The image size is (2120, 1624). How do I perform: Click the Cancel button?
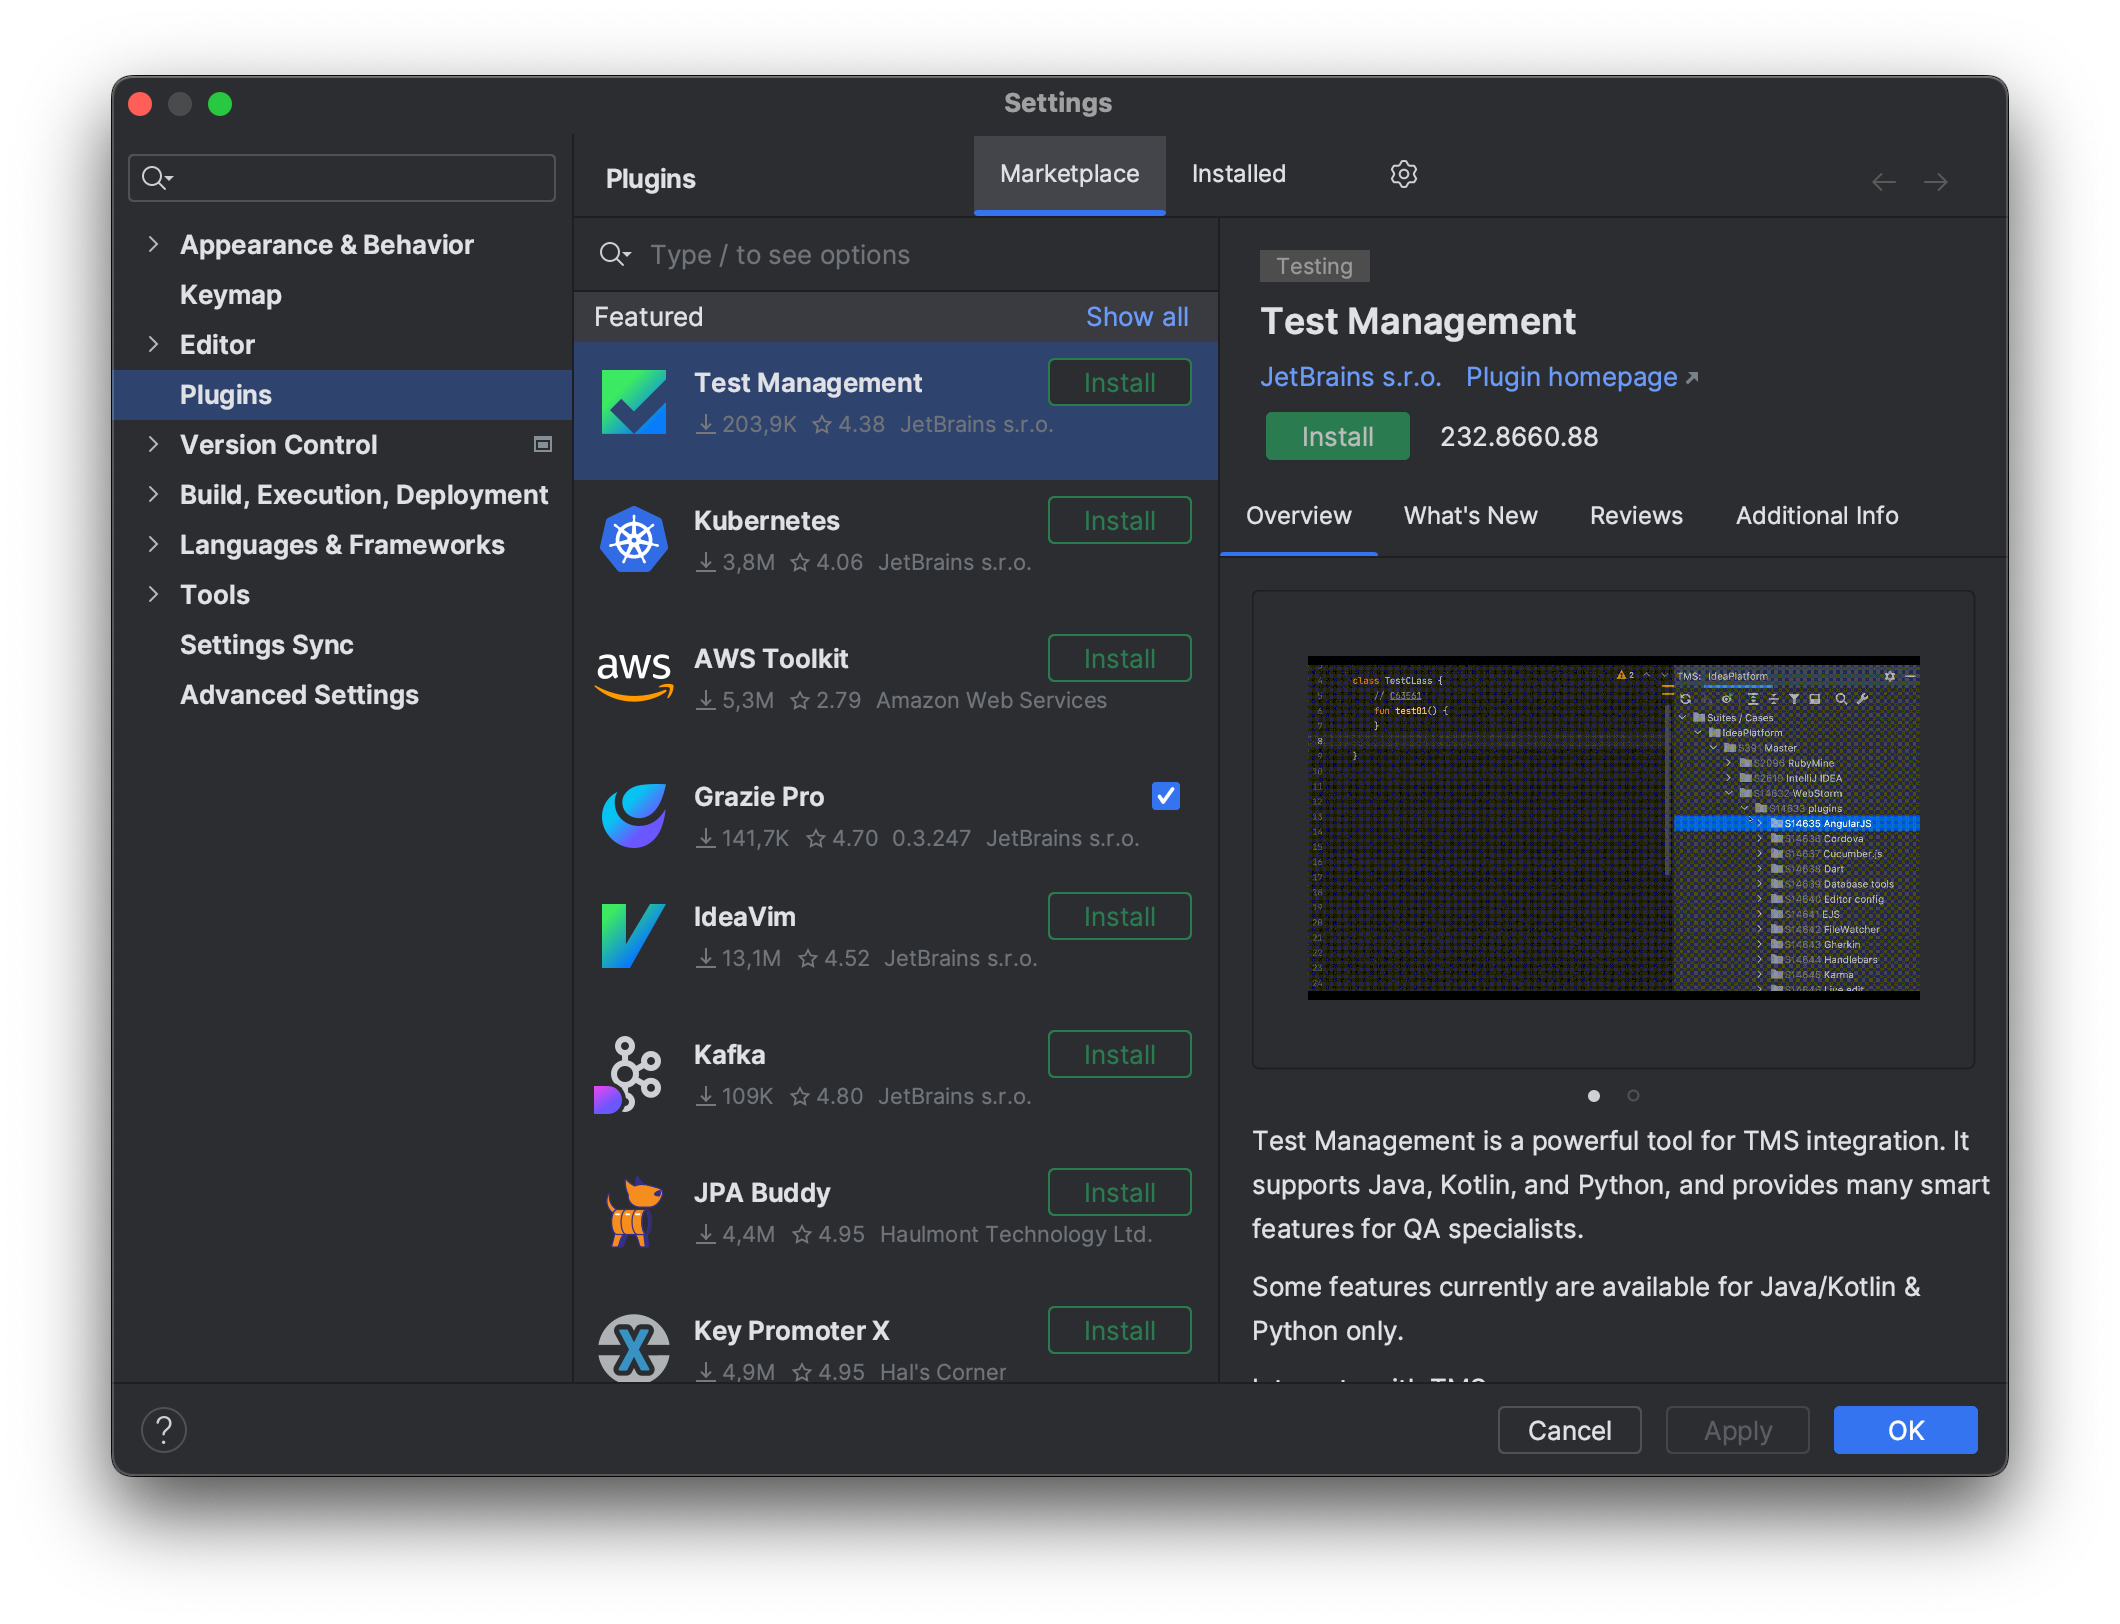[x=1569, y=1430]
